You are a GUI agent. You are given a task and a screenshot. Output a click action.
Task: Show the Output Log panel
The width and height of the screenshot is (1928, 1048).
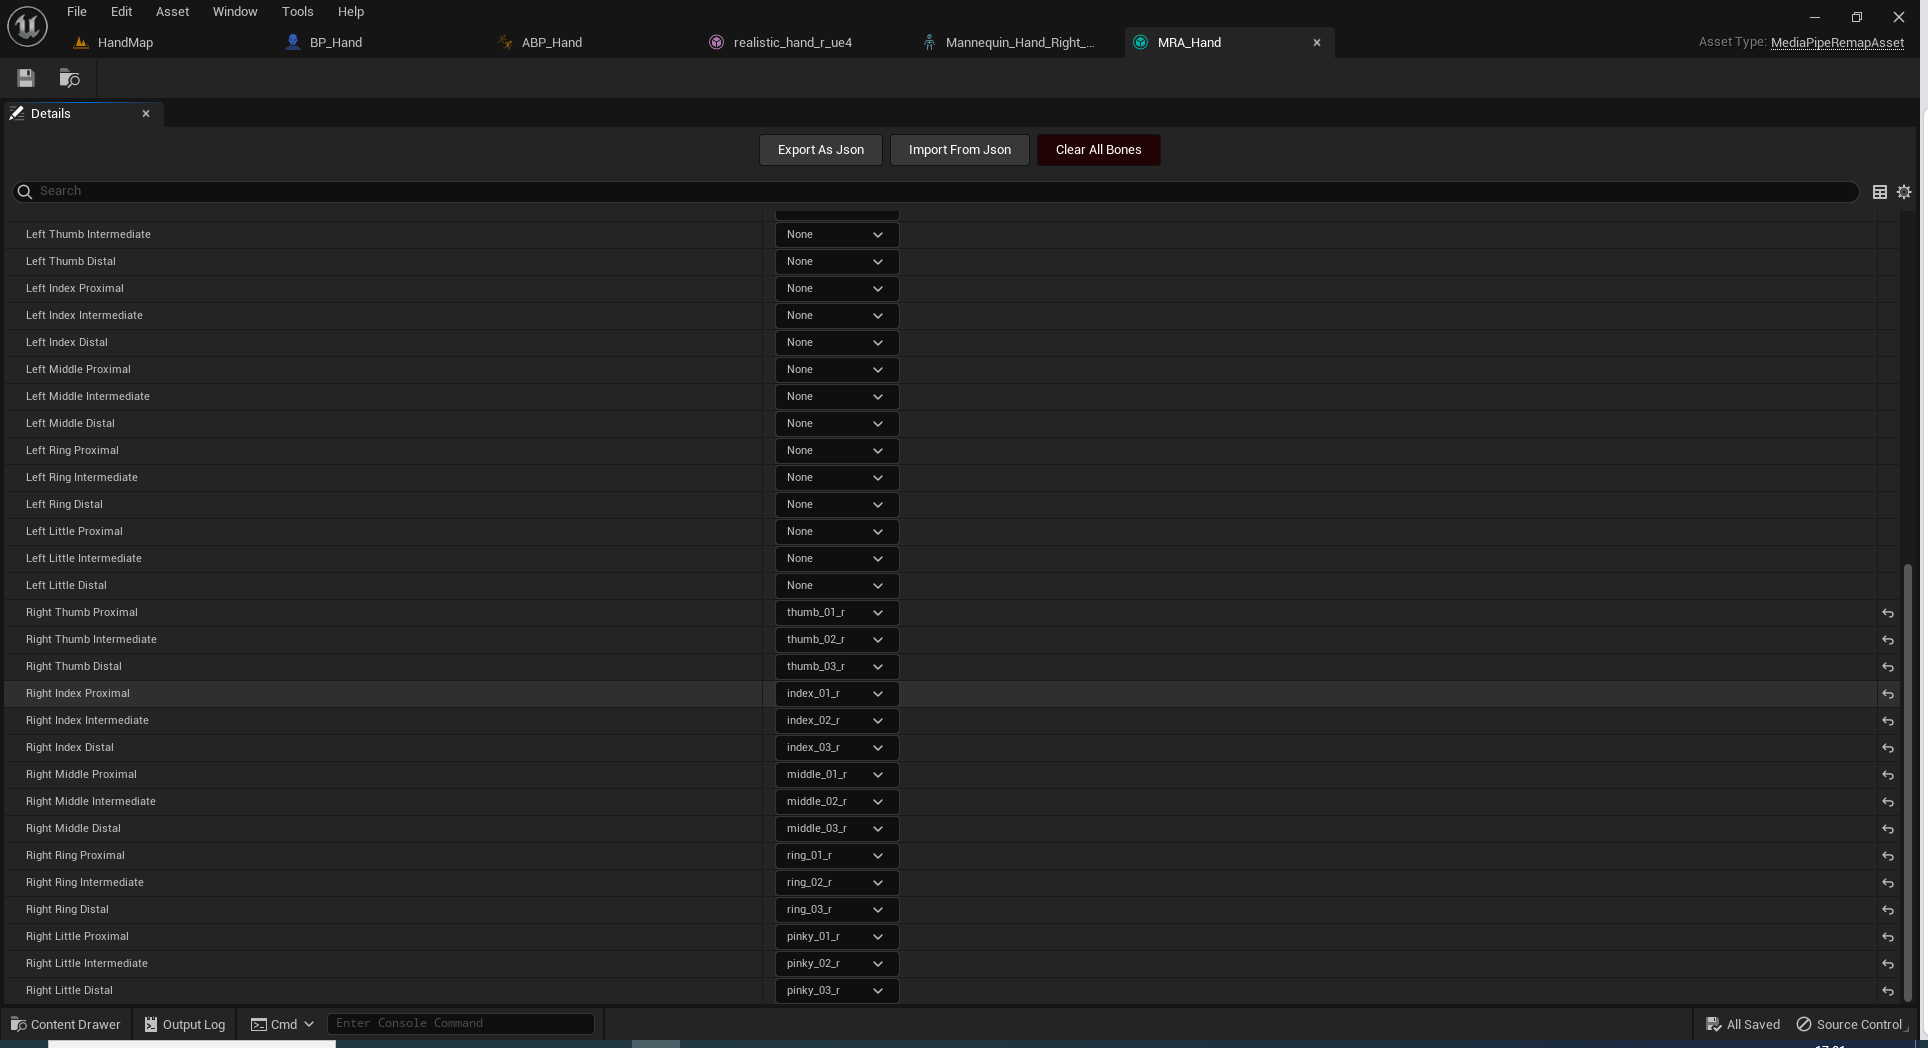point(184,1024)
